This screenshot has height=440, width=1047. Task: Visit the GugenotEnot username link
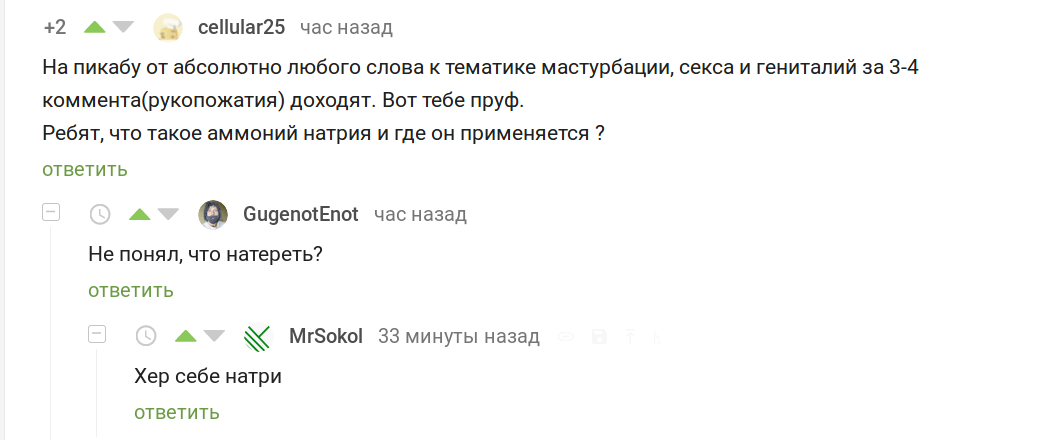(301, 214)
